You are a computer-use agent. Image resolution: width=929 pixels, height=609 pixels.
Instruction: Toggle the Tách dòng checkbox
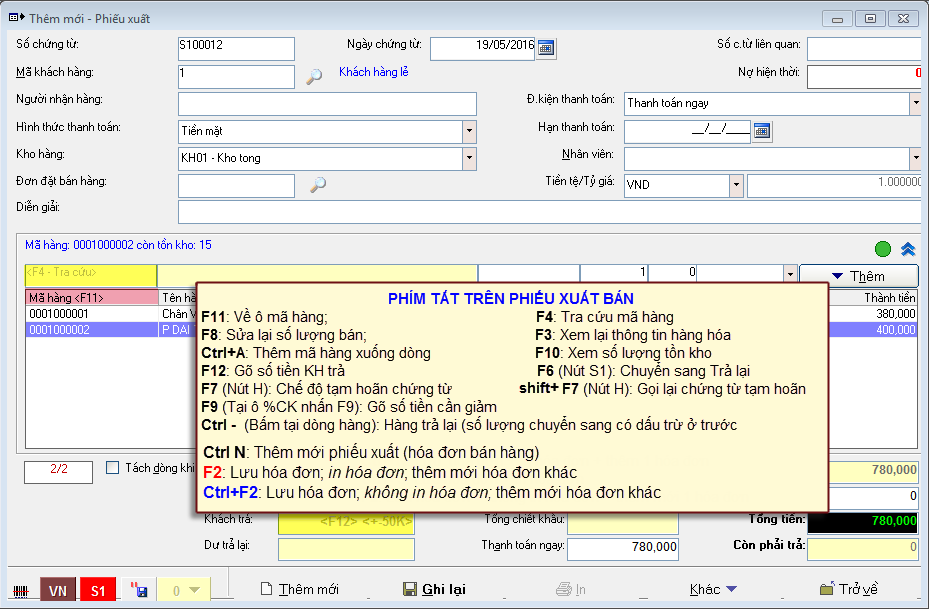point(112,467)
